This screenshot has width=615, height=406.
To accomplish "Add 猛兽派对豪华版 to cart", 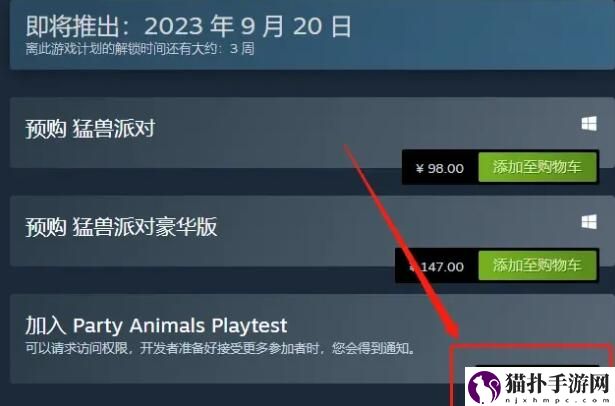I will [537, 266].
